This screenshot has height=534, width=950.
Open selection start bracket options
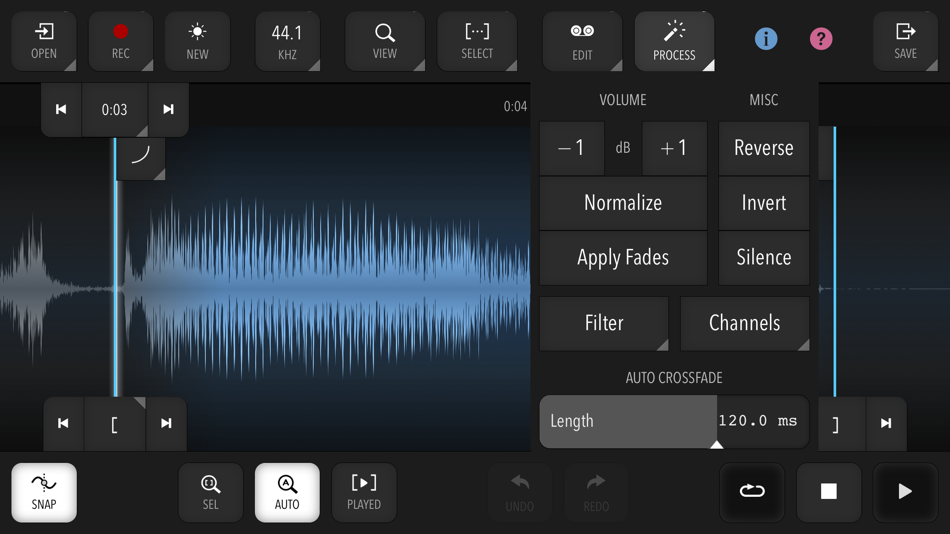pos(115,424)
